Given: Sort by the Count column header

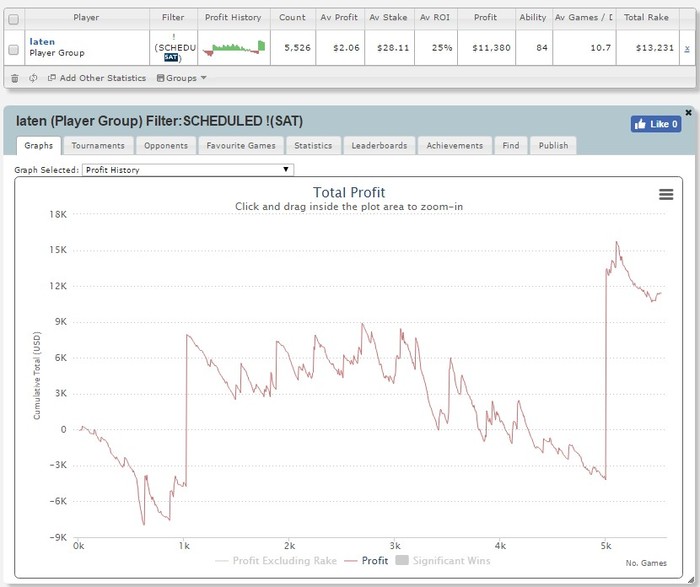Looking at the screenshot, I should click(292, 18).
